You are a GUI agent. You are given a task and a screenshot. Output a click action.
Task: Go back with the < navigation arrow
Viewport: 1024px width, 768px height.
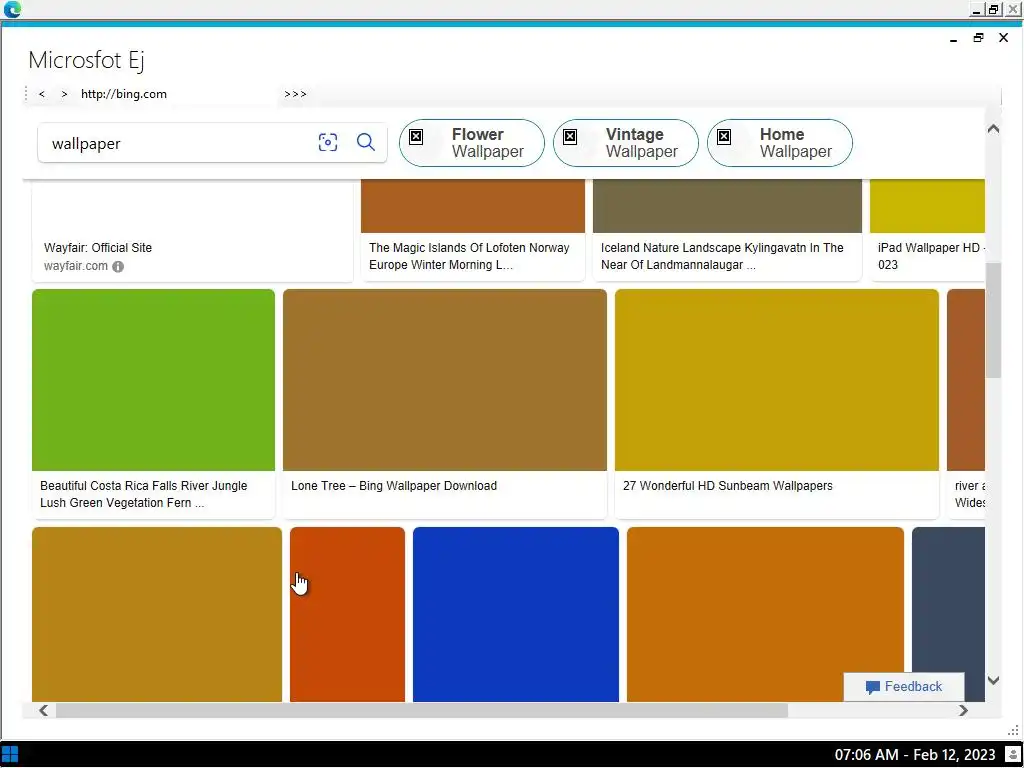(x=42, y=94)
